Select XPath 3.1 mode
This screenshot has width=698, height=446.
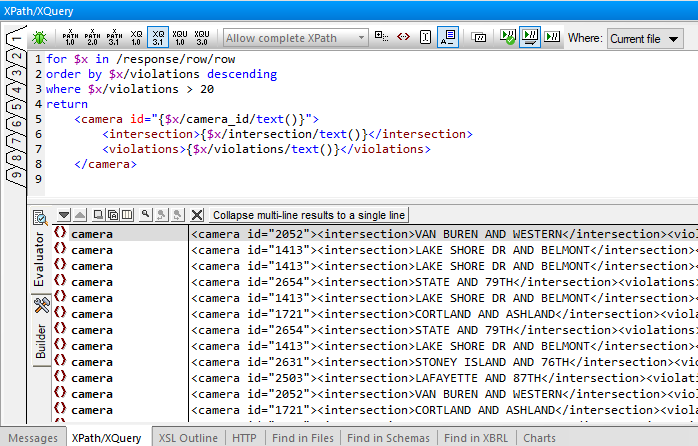pyautogui.click(x=114, y=38)
